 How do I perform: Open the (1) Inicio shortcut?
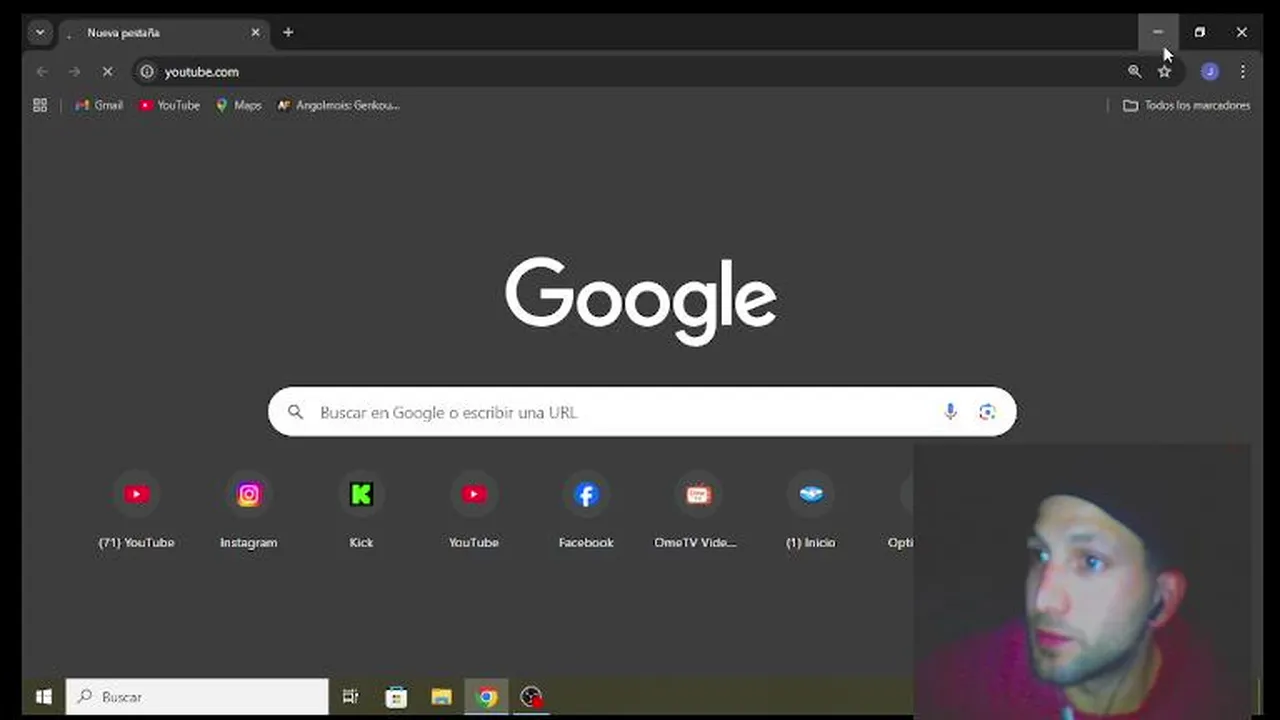pos(810,512)
